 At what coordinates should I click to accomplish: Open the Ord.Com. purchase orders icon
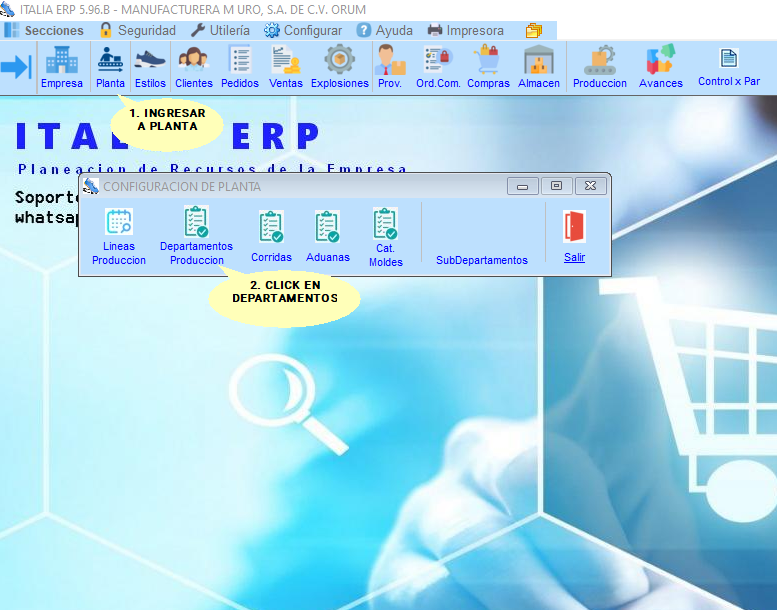click(x=438, y=59)
